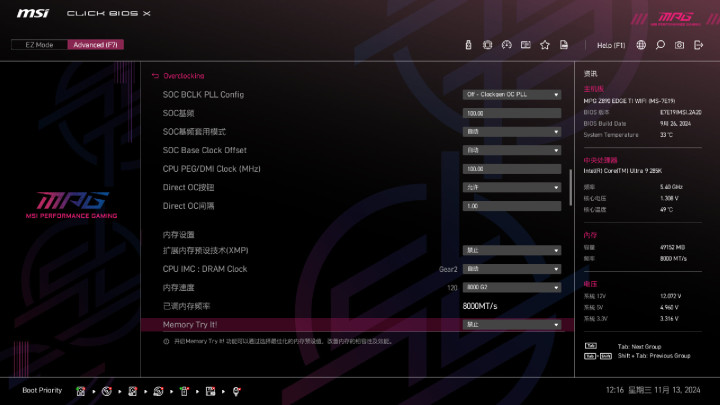Expand the 扩展内存预设技术(XMP) dropdown
Image resolution: width=720 pixels, height=405 pixels.
[x=512, y=250]
